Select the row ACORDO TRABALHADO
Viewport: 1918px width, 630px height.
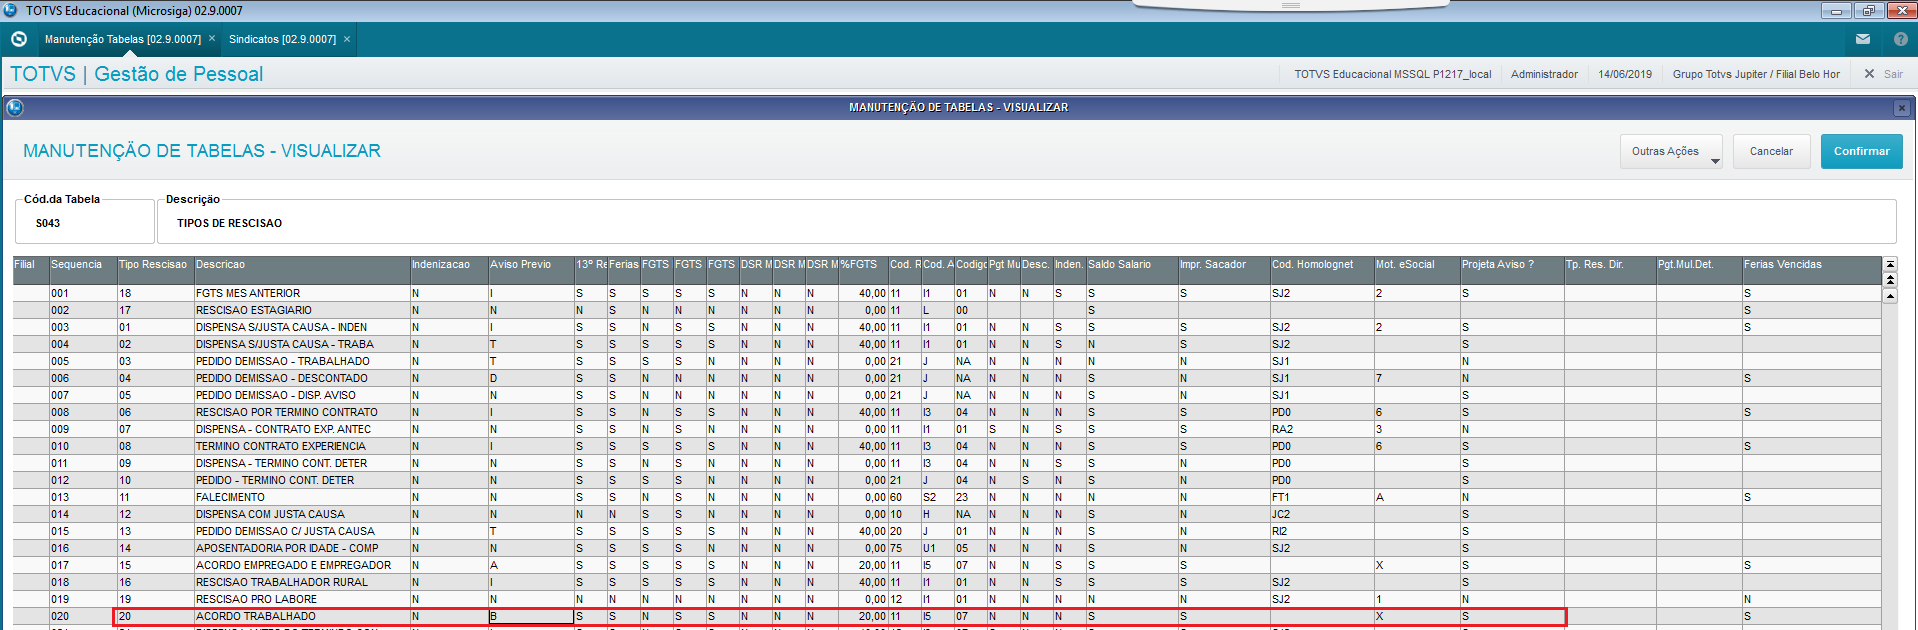click(947, 616)
